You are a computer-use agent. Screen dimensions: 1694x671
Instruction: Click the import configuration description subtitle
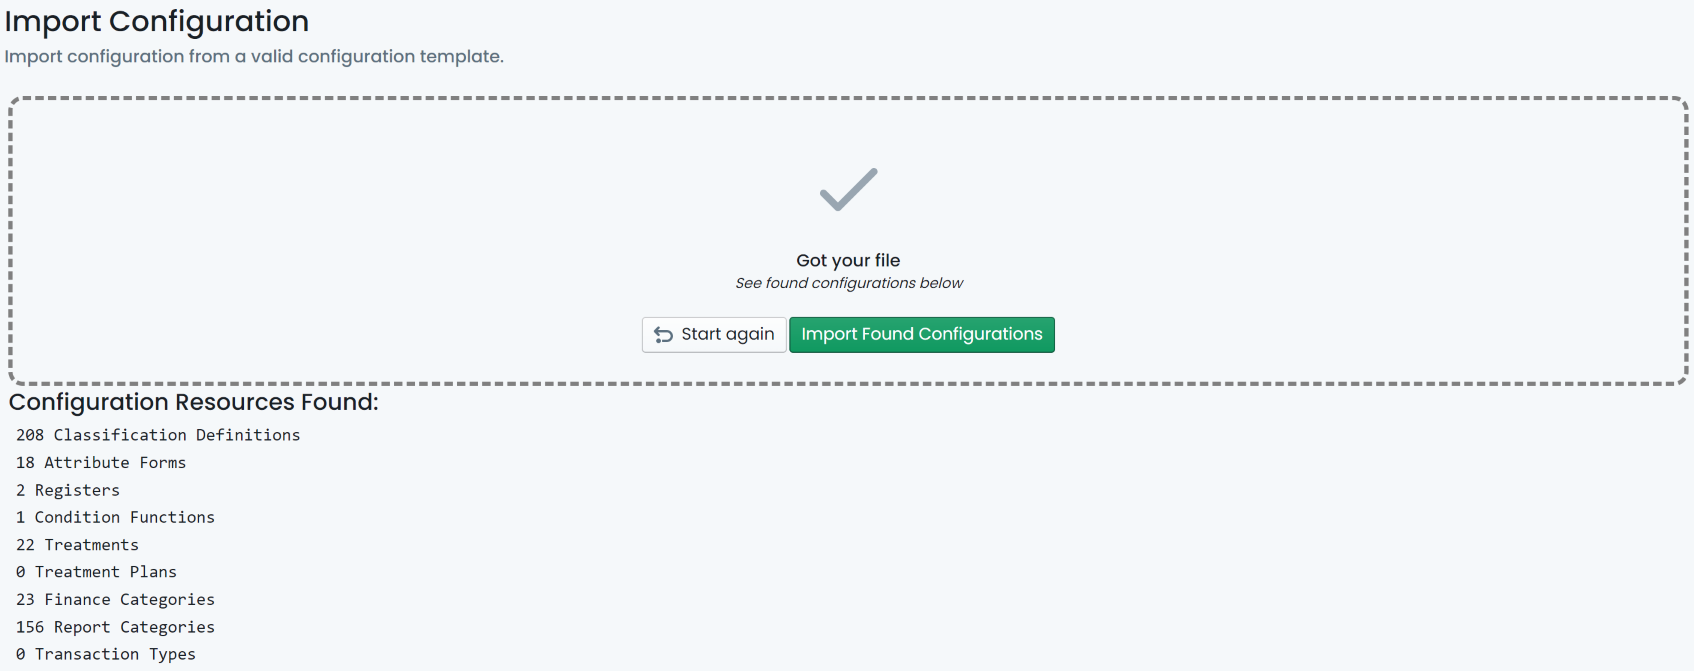click(254, 56)
